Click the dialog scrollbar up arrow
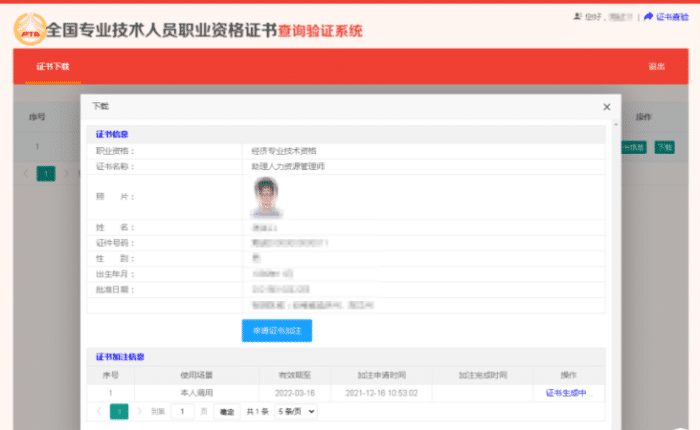 coord(616,124)
